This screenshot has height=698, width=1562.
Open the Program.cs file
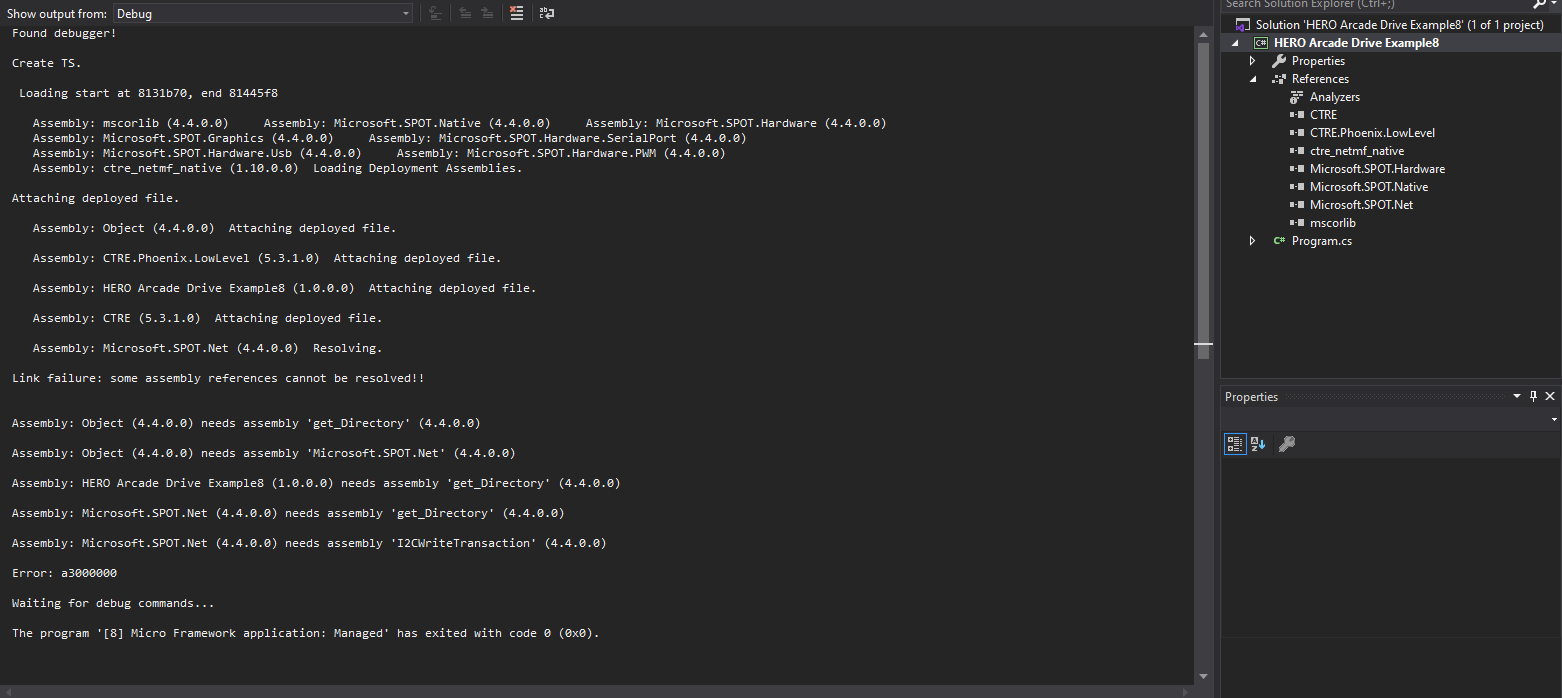[x=1321, y=241]
